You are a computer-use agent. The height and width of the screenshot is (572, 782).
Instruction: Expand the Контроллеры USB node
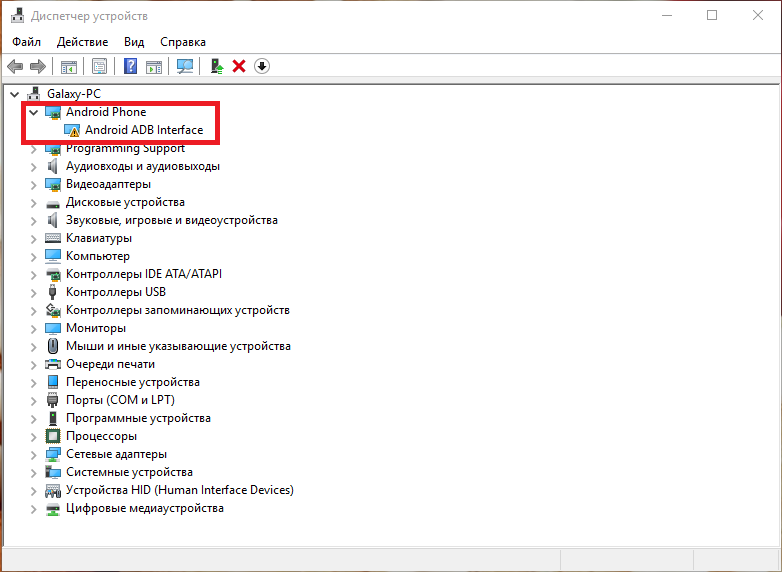[33, 292]
